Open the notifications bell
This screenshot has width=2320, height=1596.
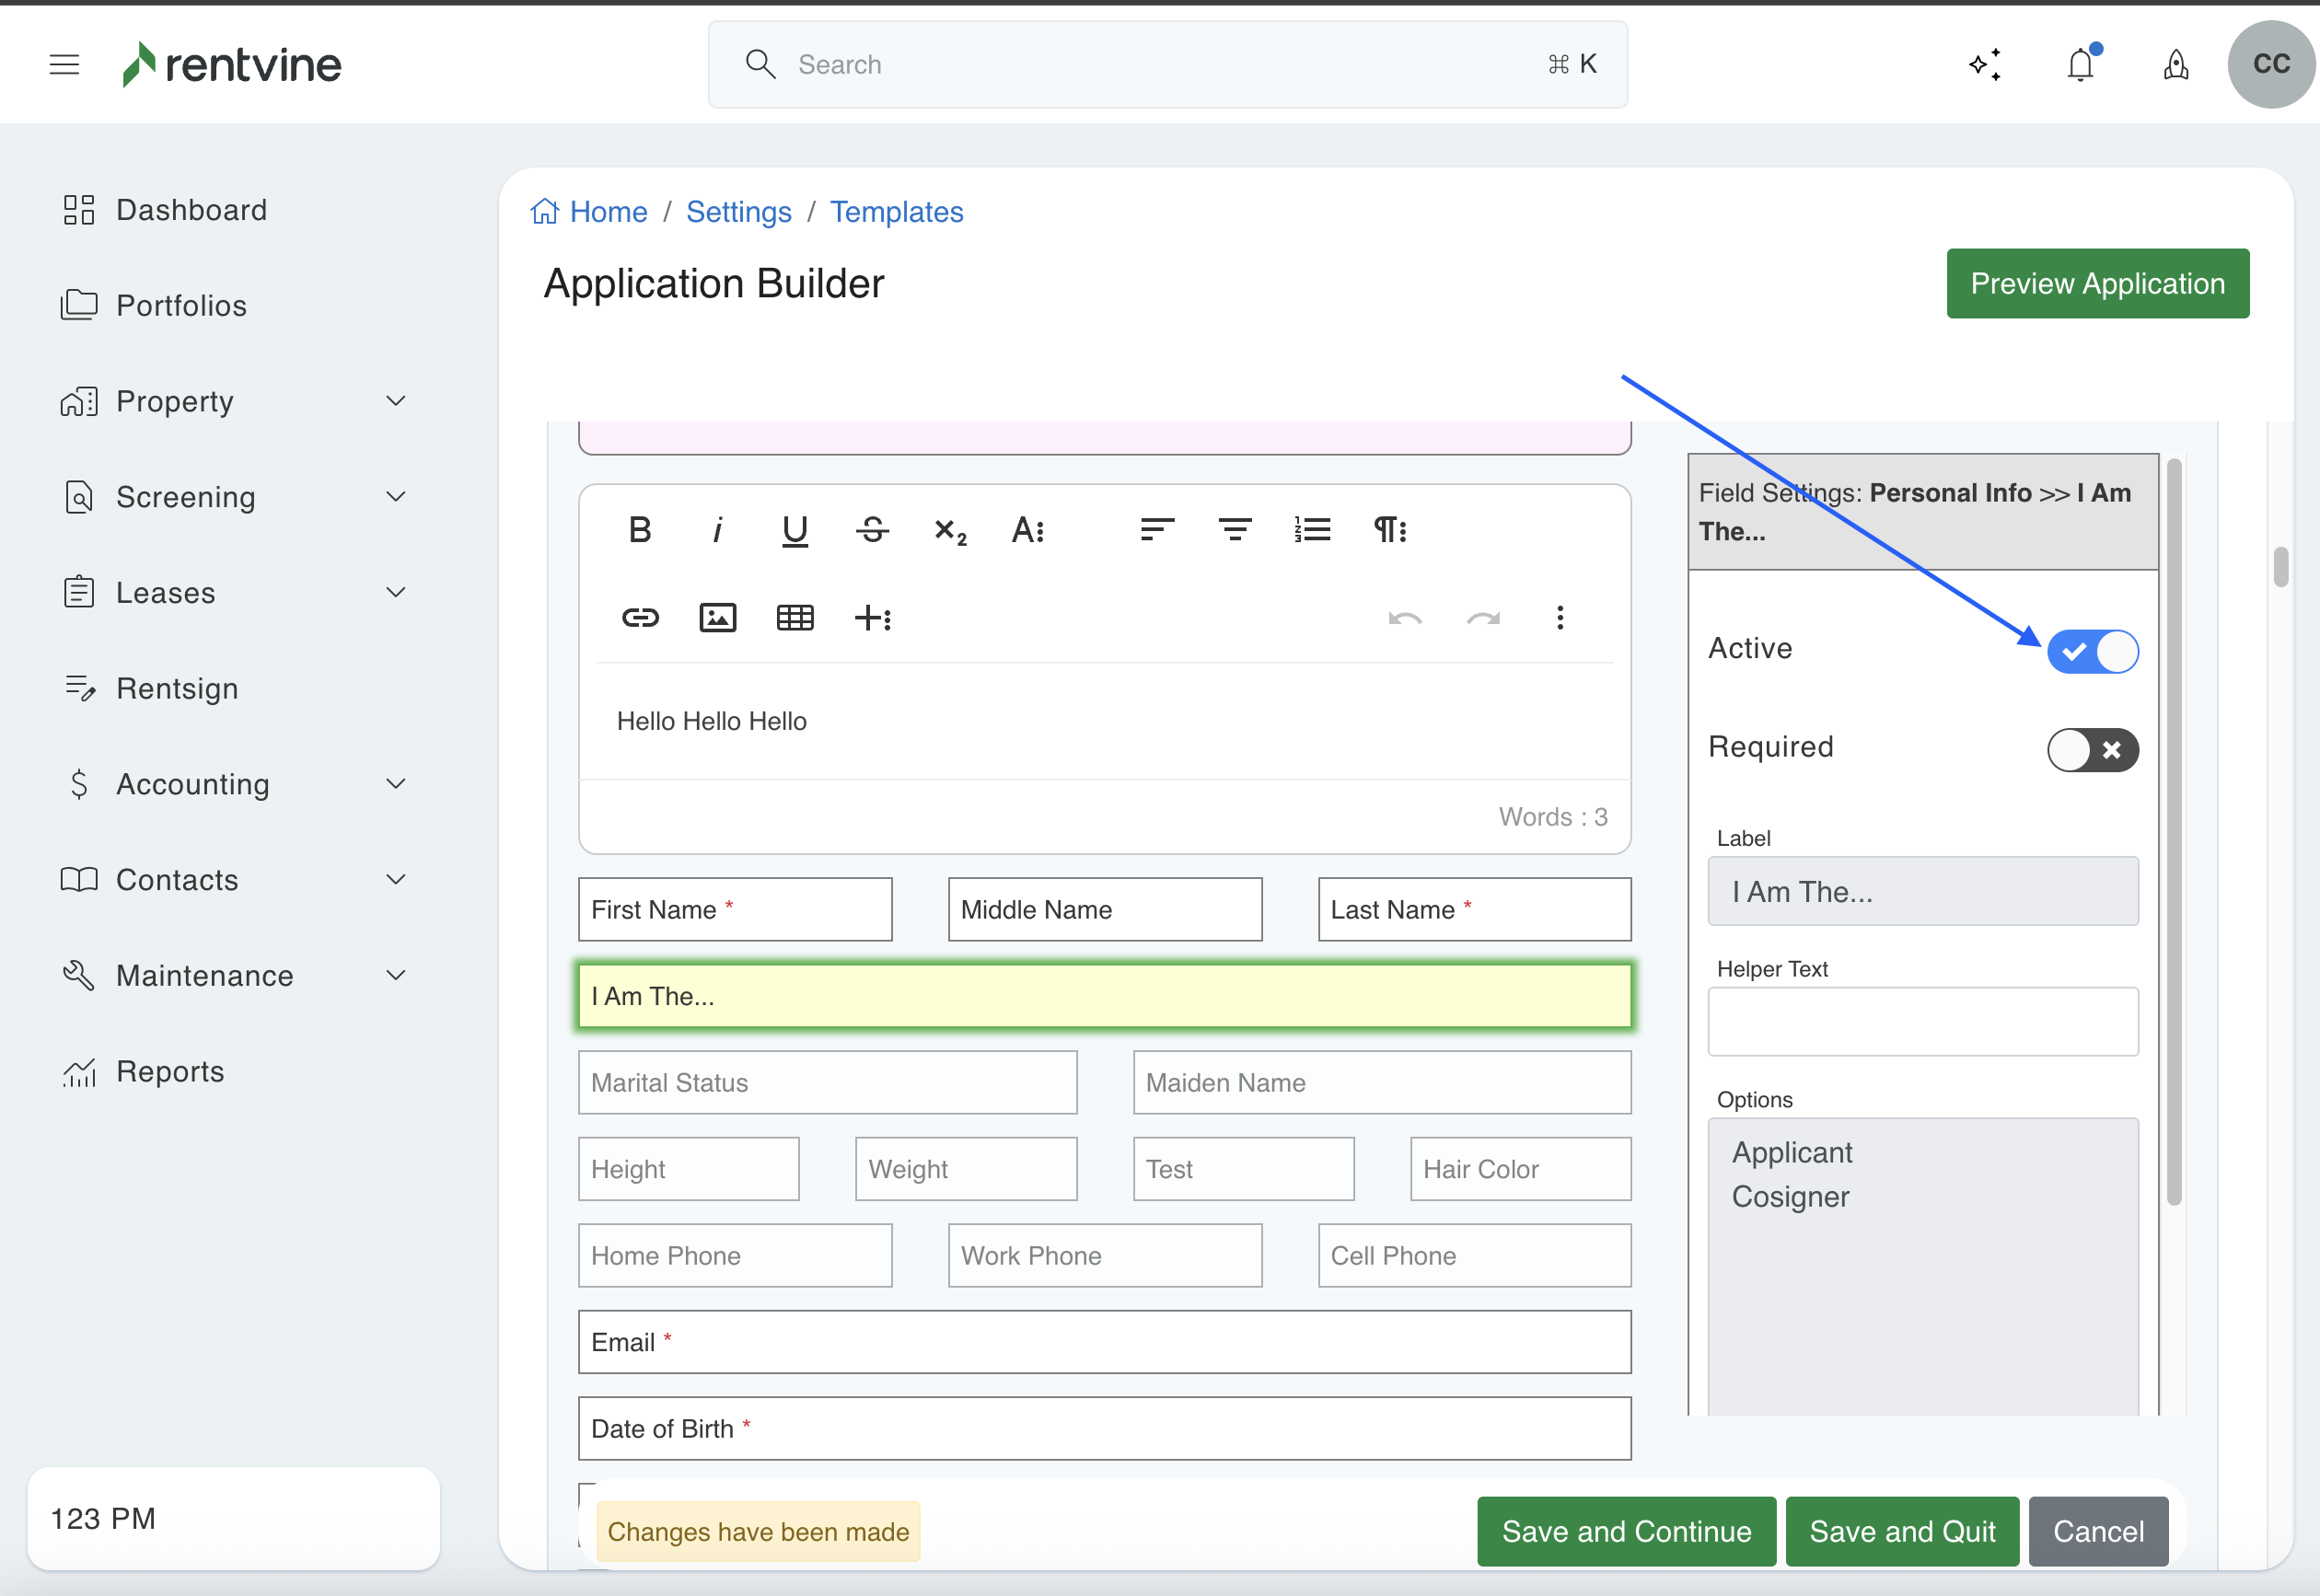pos(2080,65)
